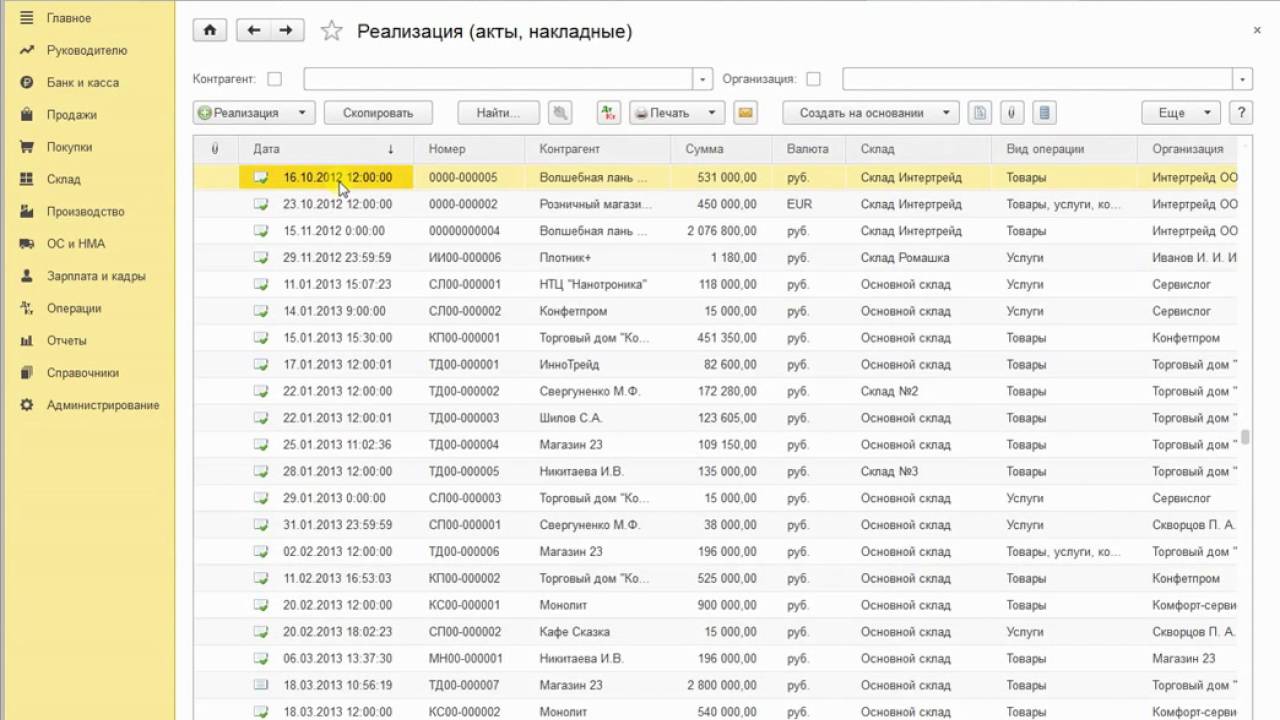
Task: Open Склад section
Action: pos(64,179)
